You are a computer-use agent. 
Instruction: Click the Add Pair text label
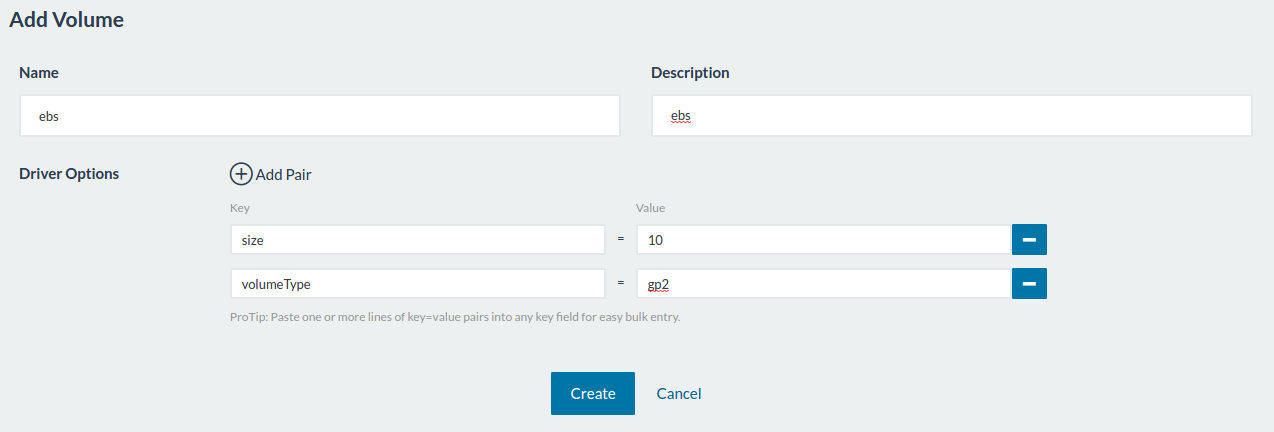coord(284,175)
